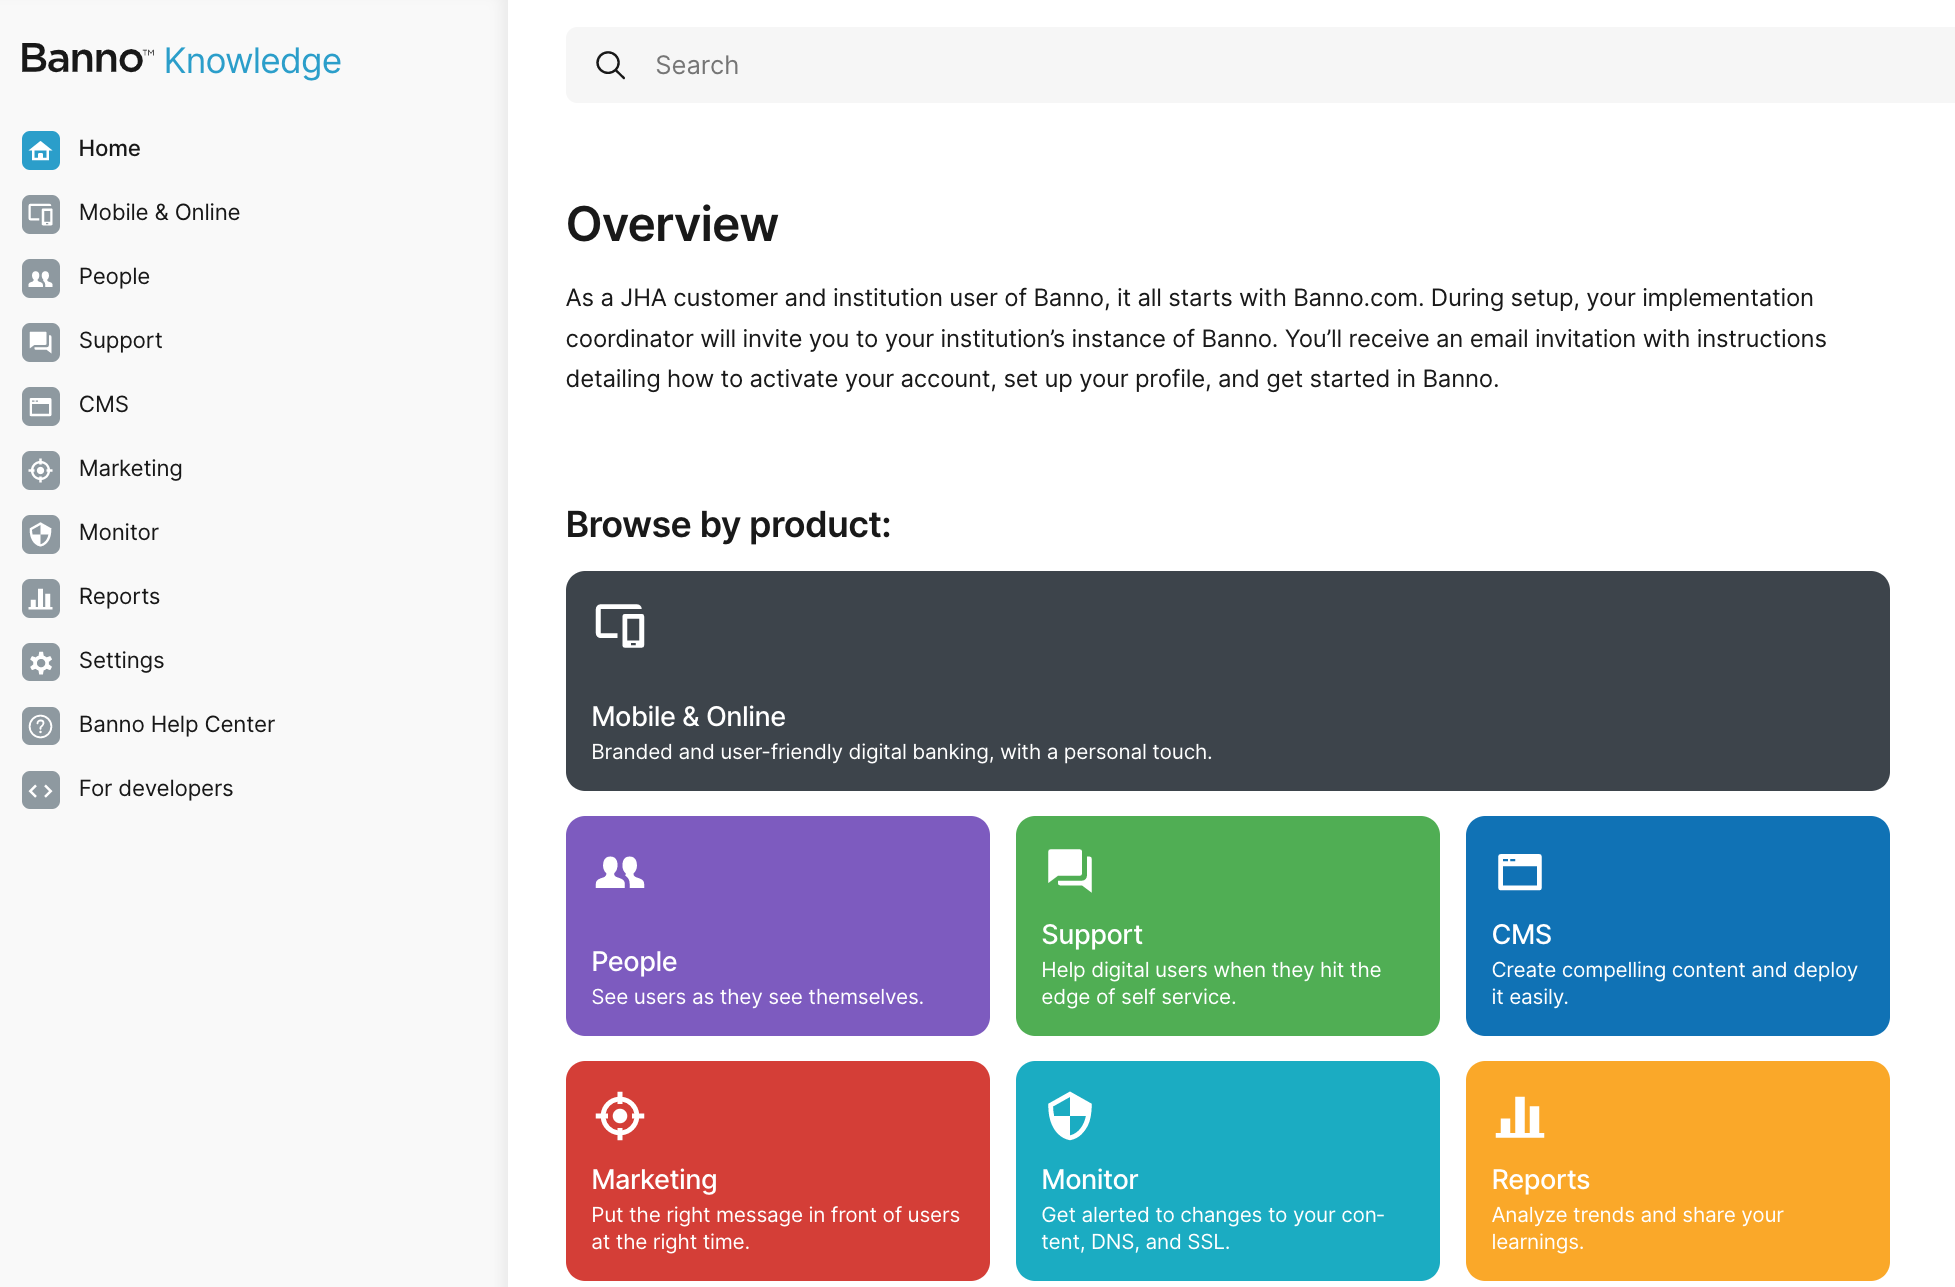Open Monitor using the shield icon
Image resolution: width=1955 pixels, height=1287 pixels.
41,534
